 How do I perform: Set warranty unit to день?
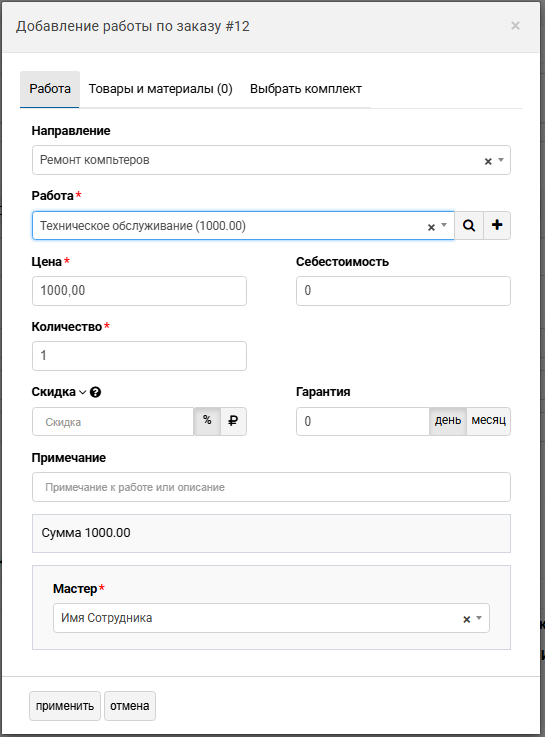point(448,421)
